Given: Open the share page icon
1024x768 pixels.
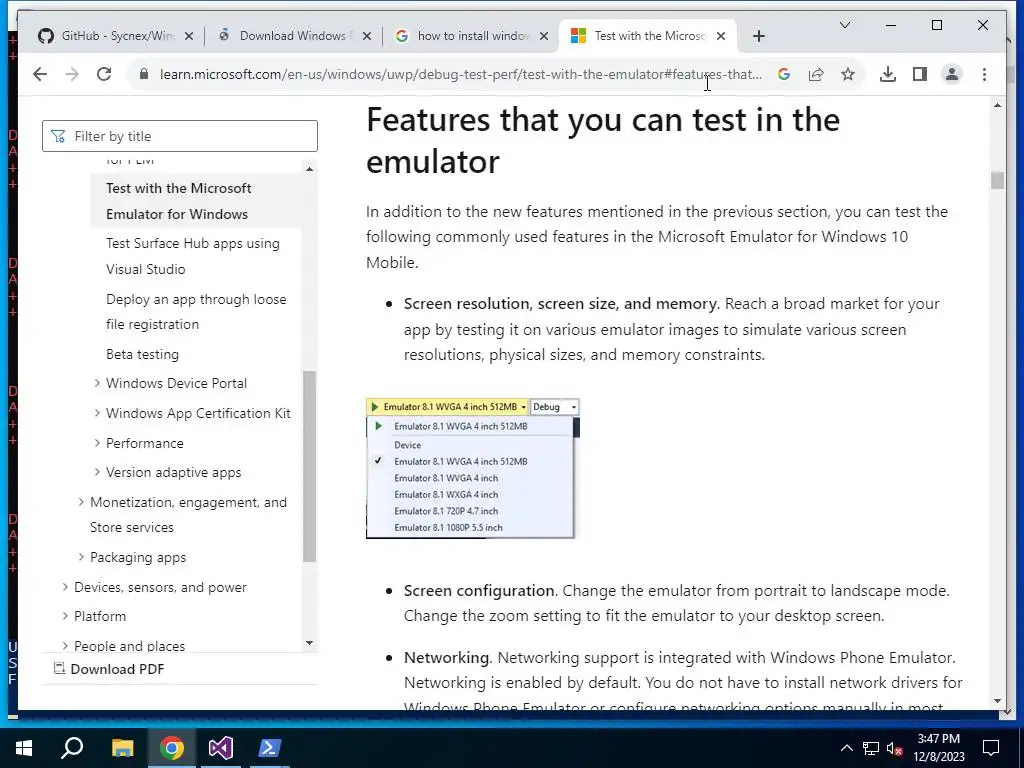Looking at the screenshot, I should pos(816,74).
